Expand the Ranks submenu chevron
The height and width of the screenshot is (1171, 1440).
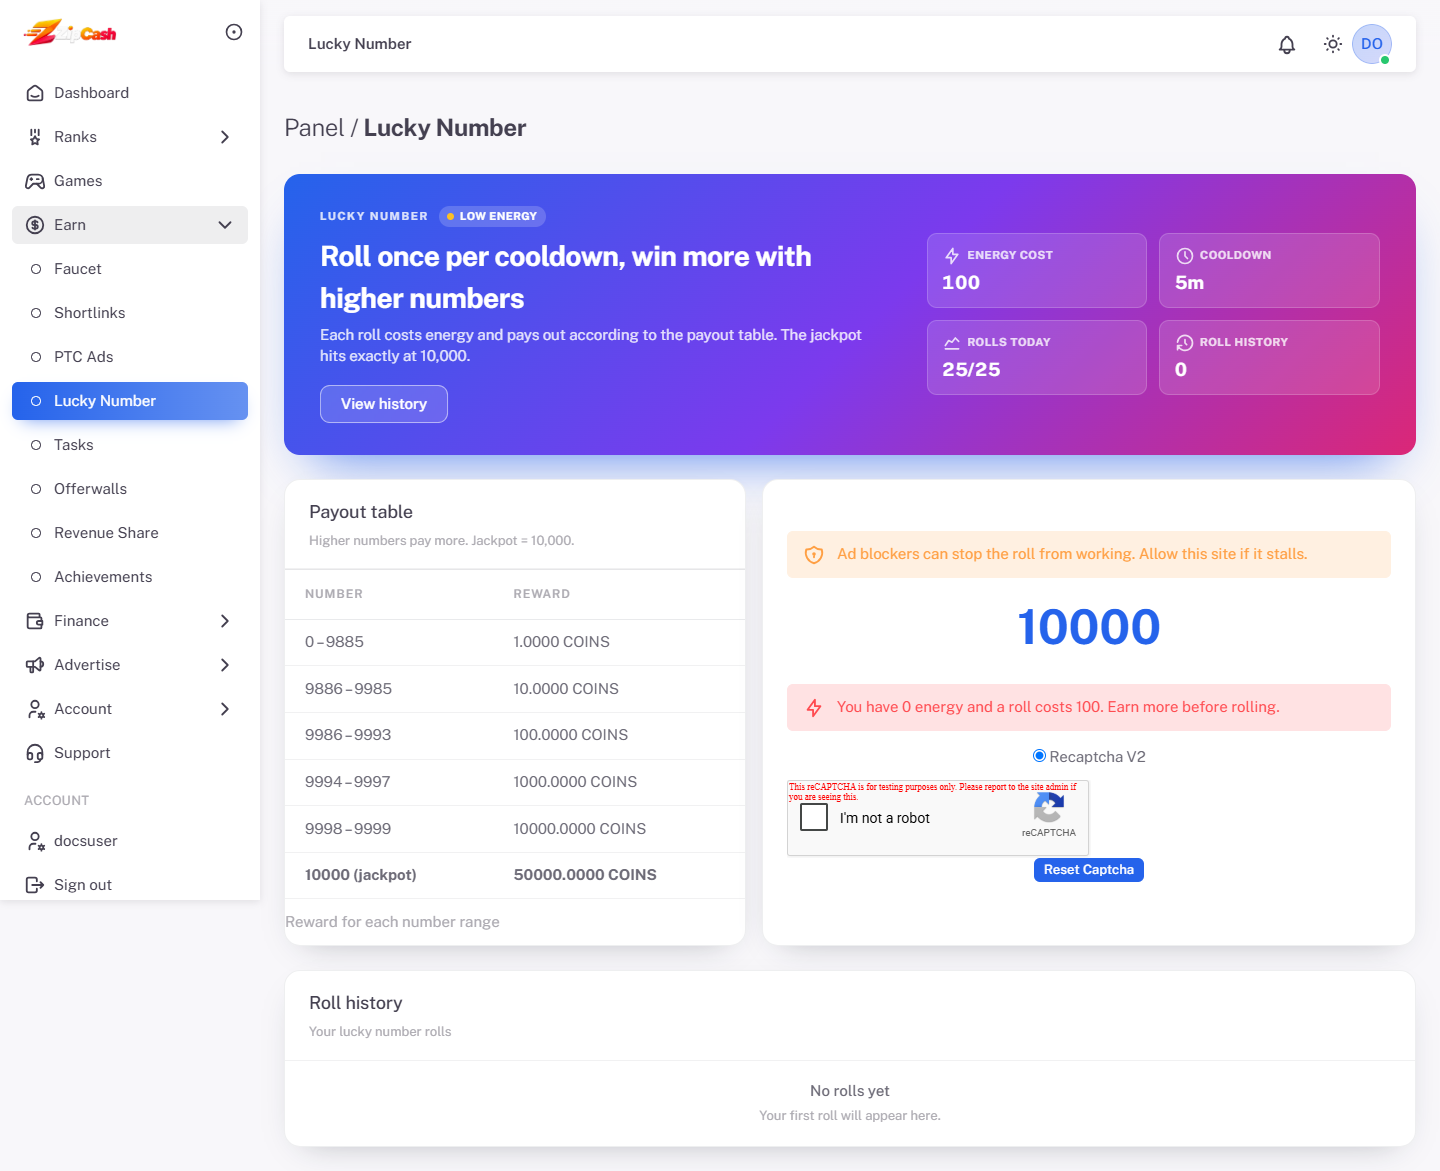click(x=225, y=137)
